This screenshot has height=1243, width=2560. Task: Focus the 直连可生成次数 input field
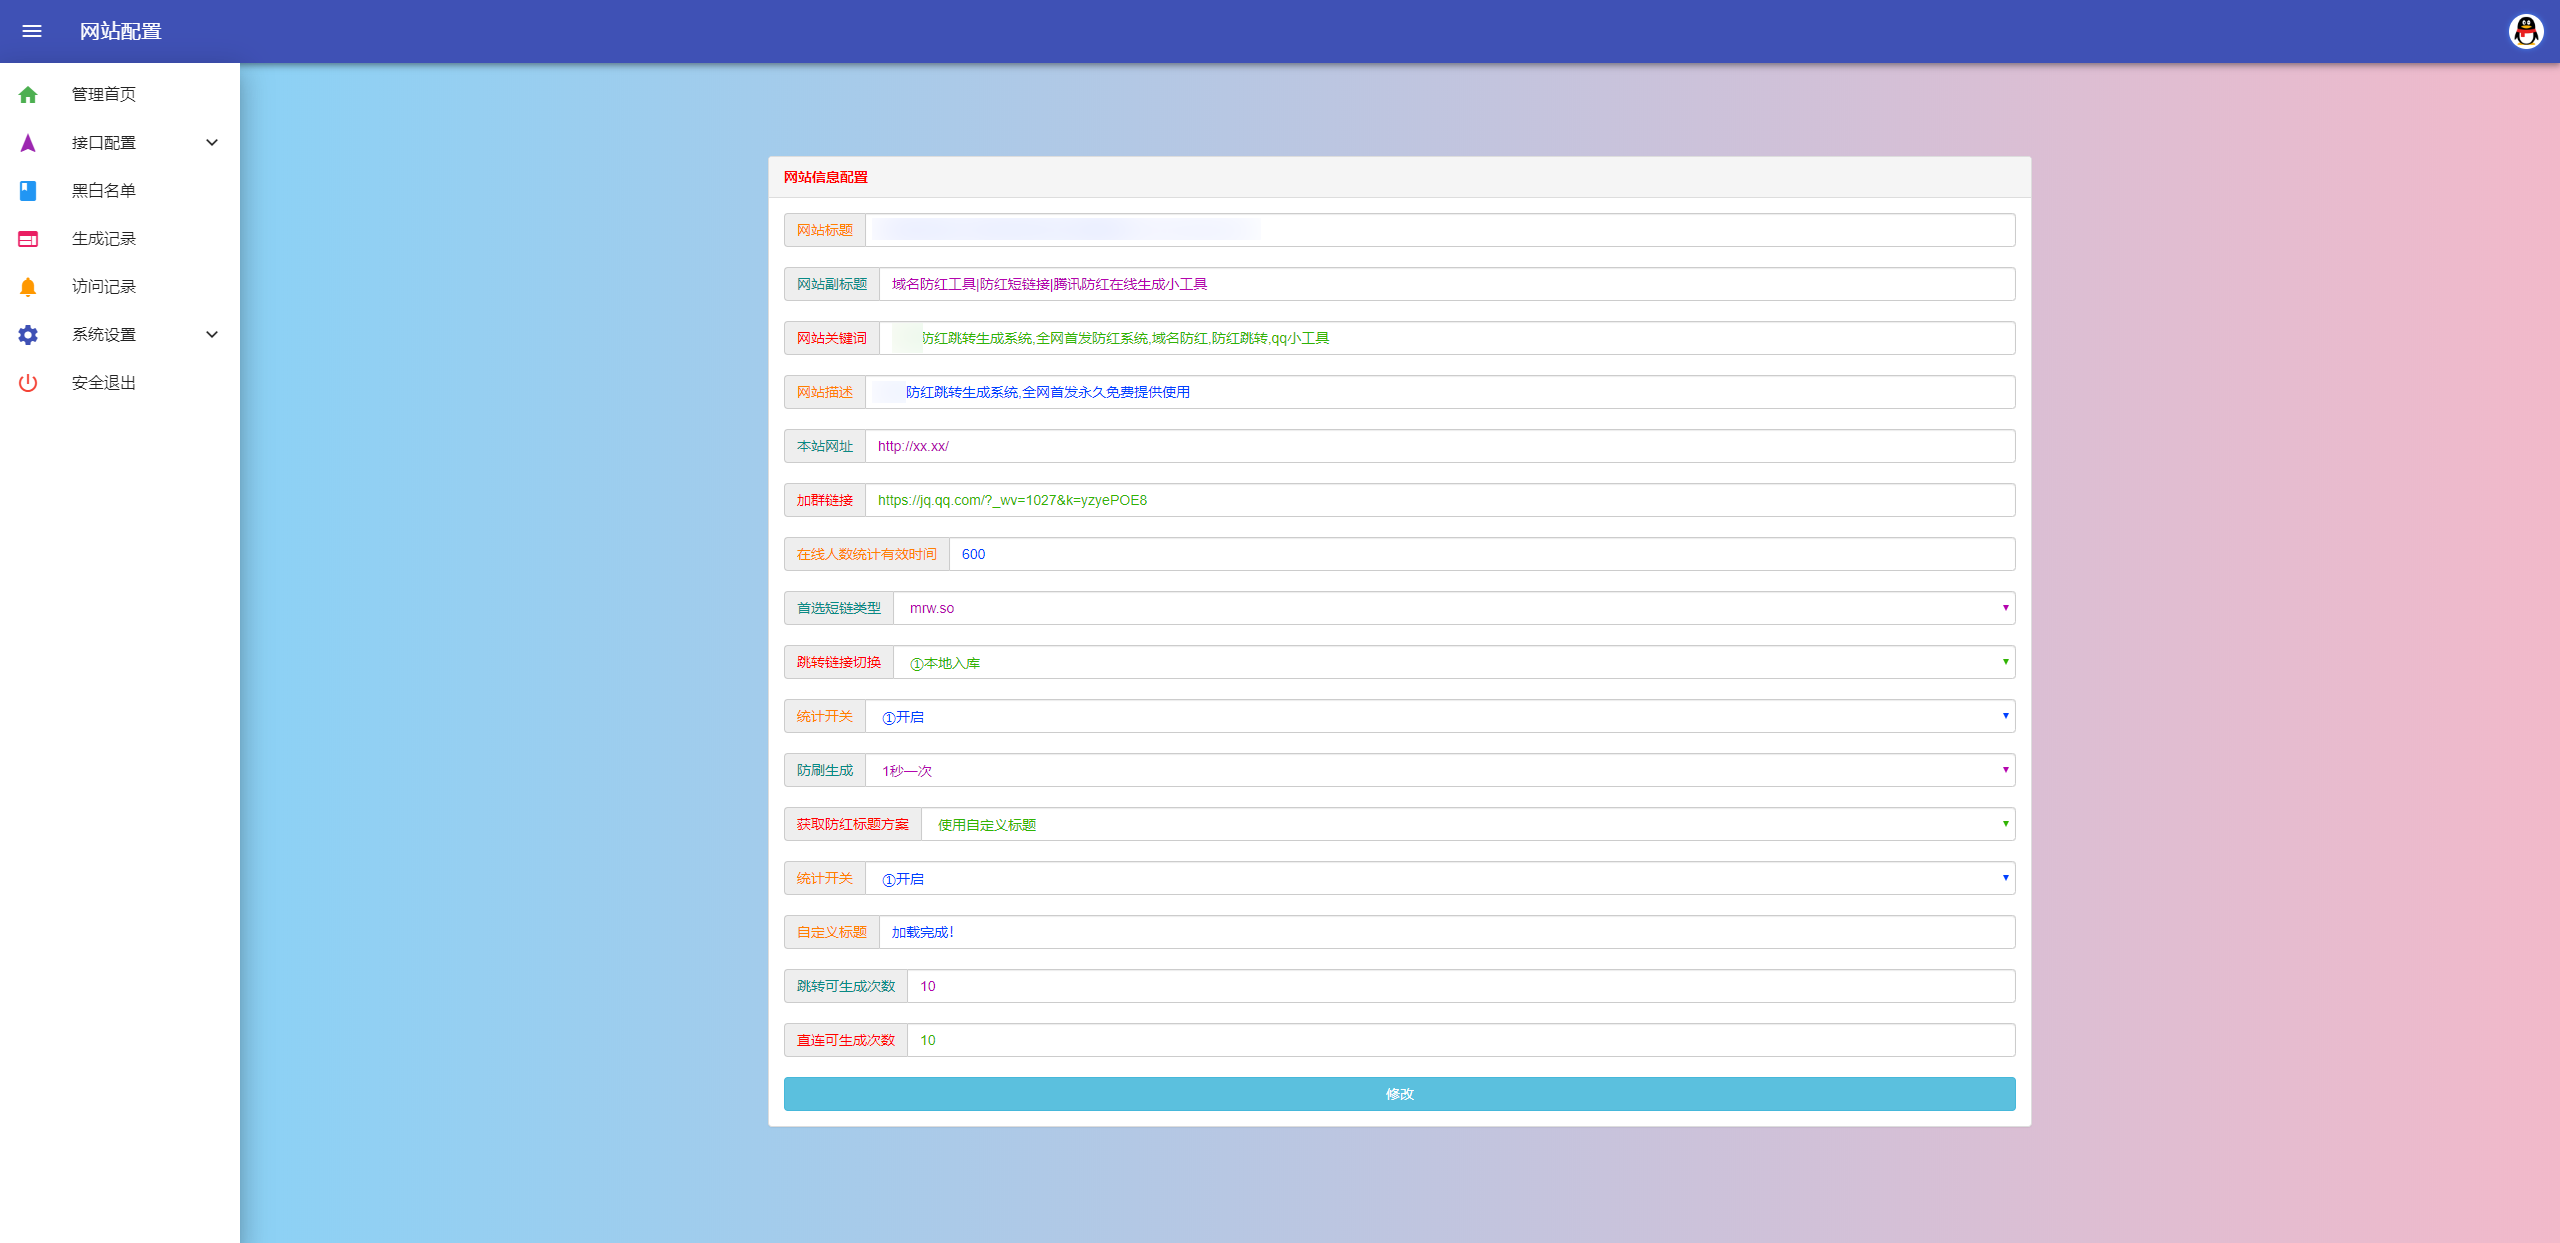1461,1040
